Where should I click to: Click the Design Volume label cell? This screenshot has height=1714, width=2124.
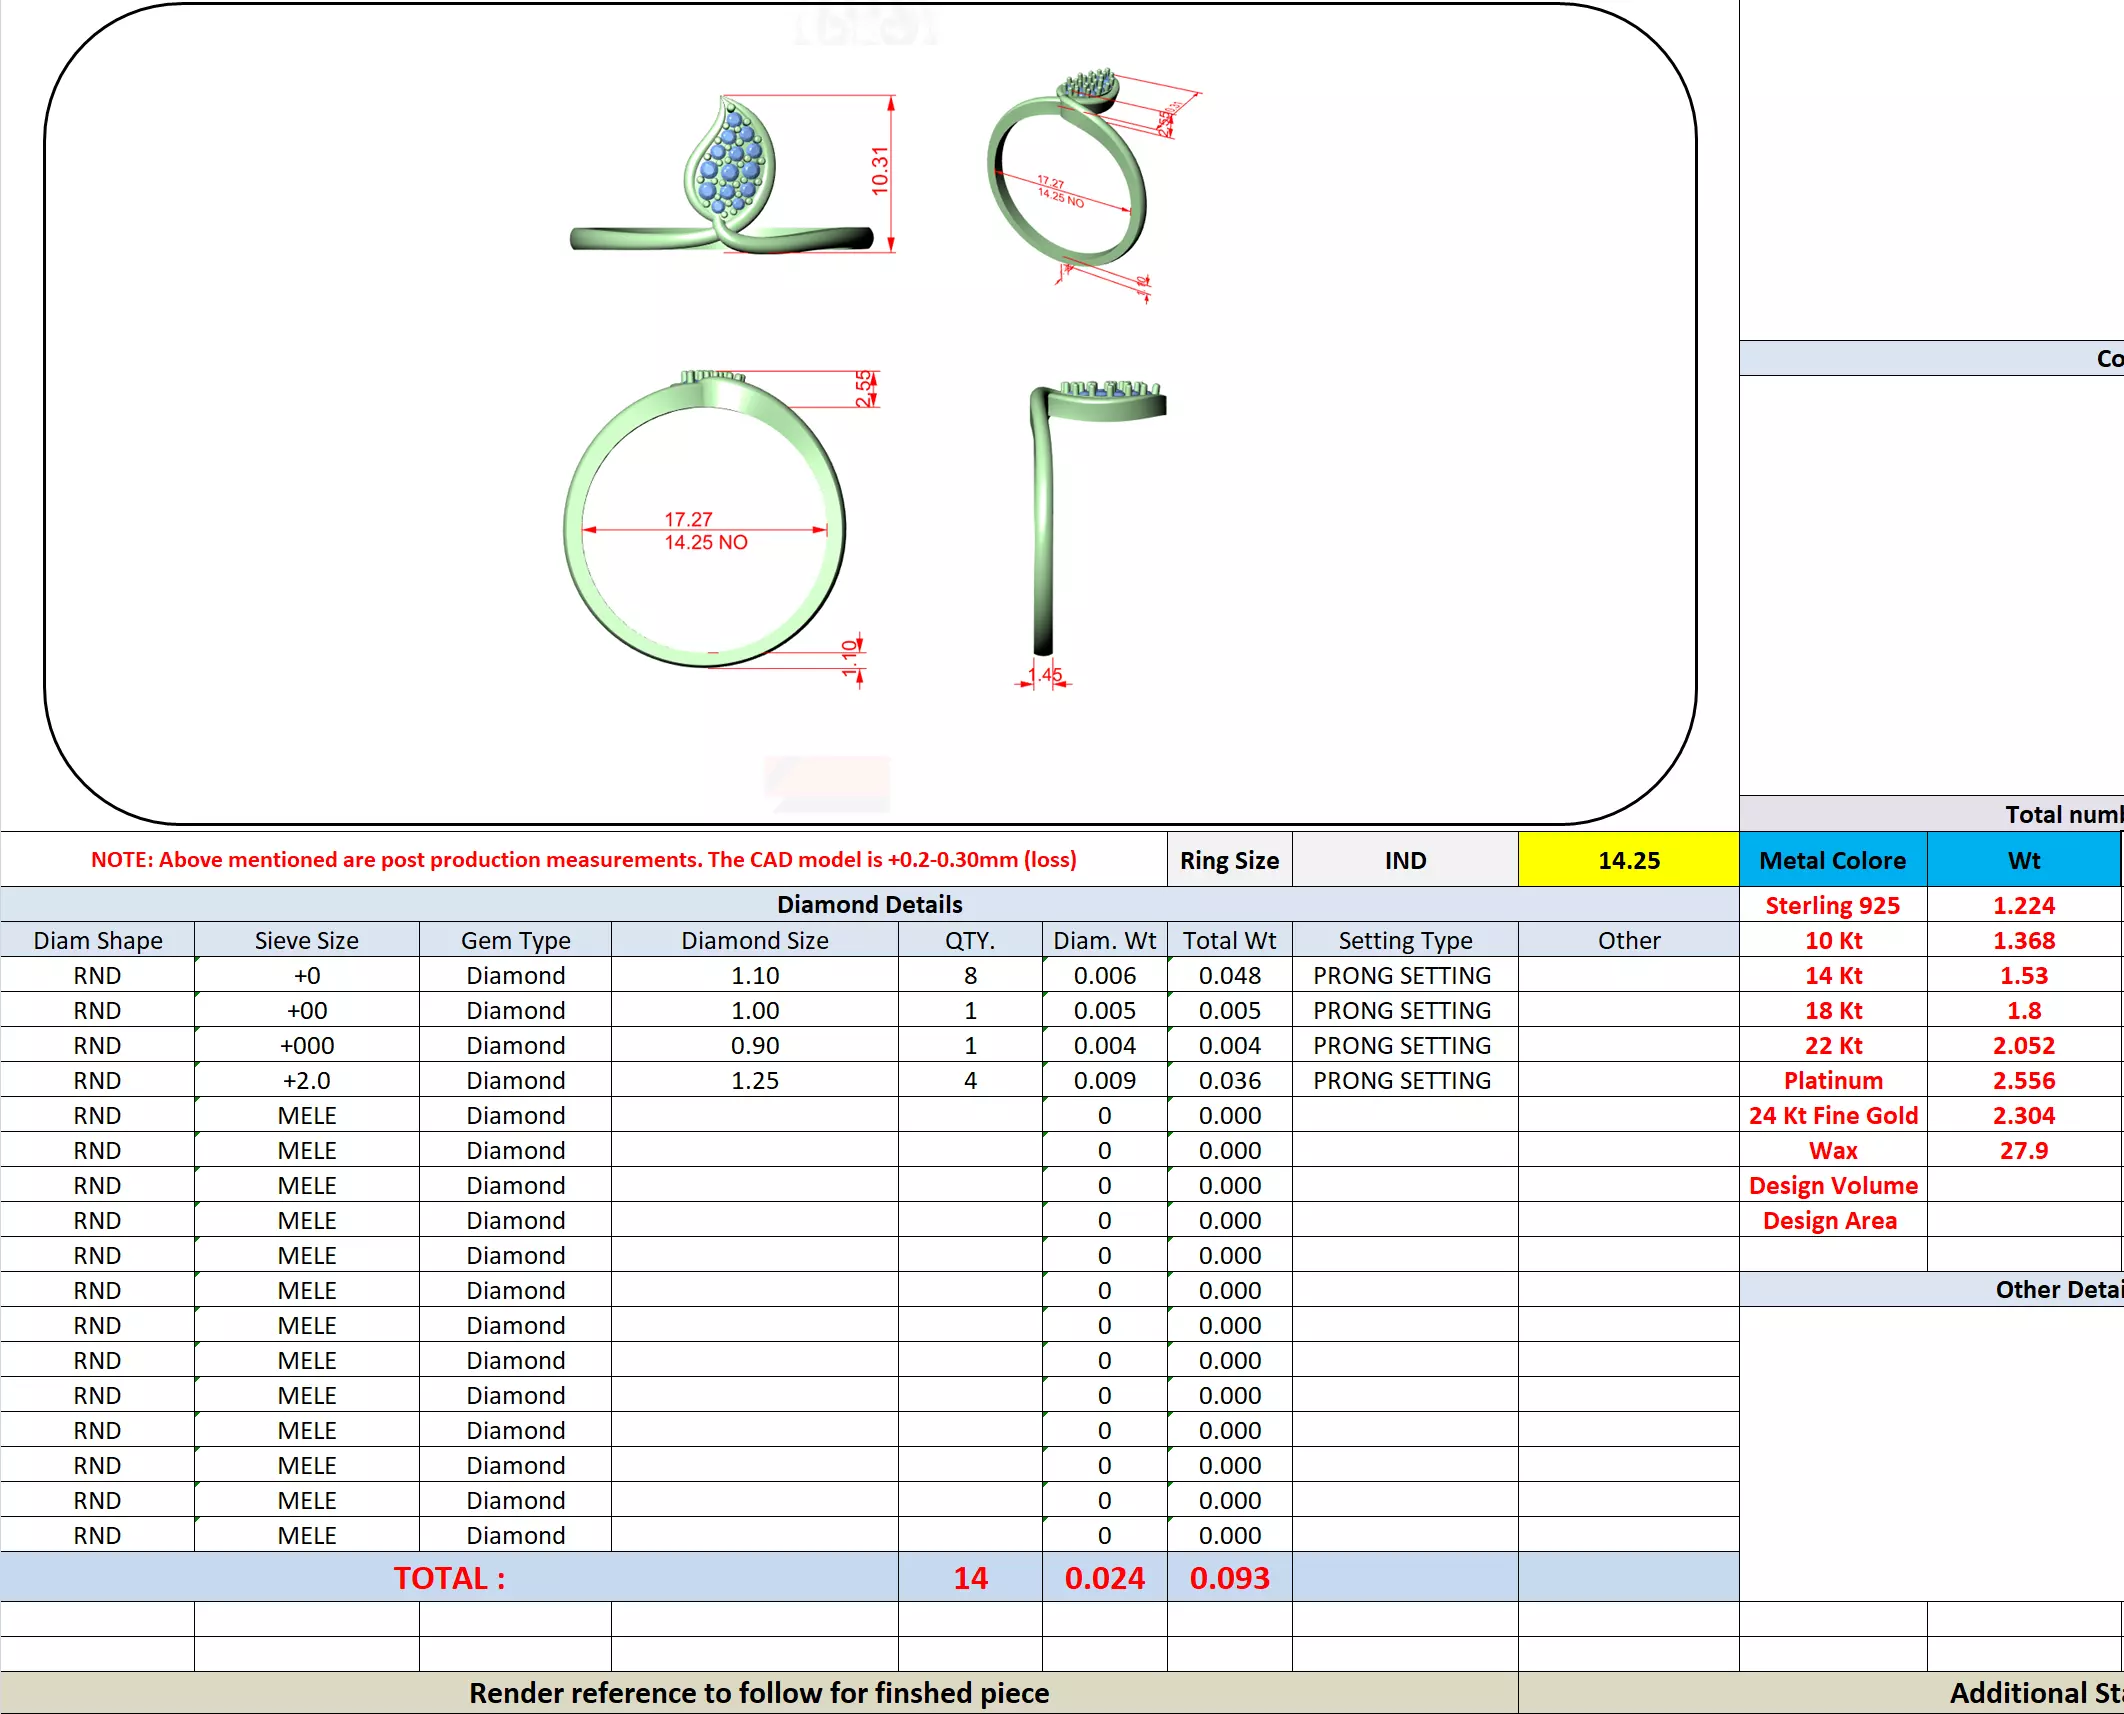[x=1832, y=1185]
